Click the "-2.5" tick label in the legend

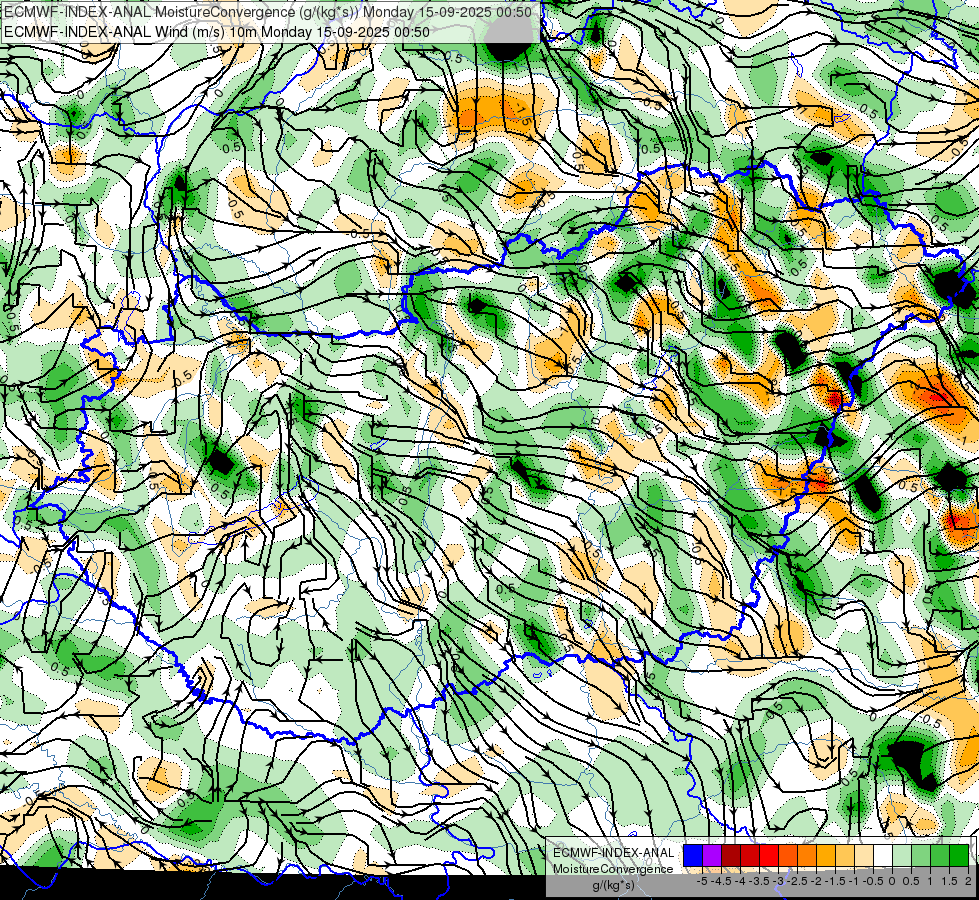797,881
